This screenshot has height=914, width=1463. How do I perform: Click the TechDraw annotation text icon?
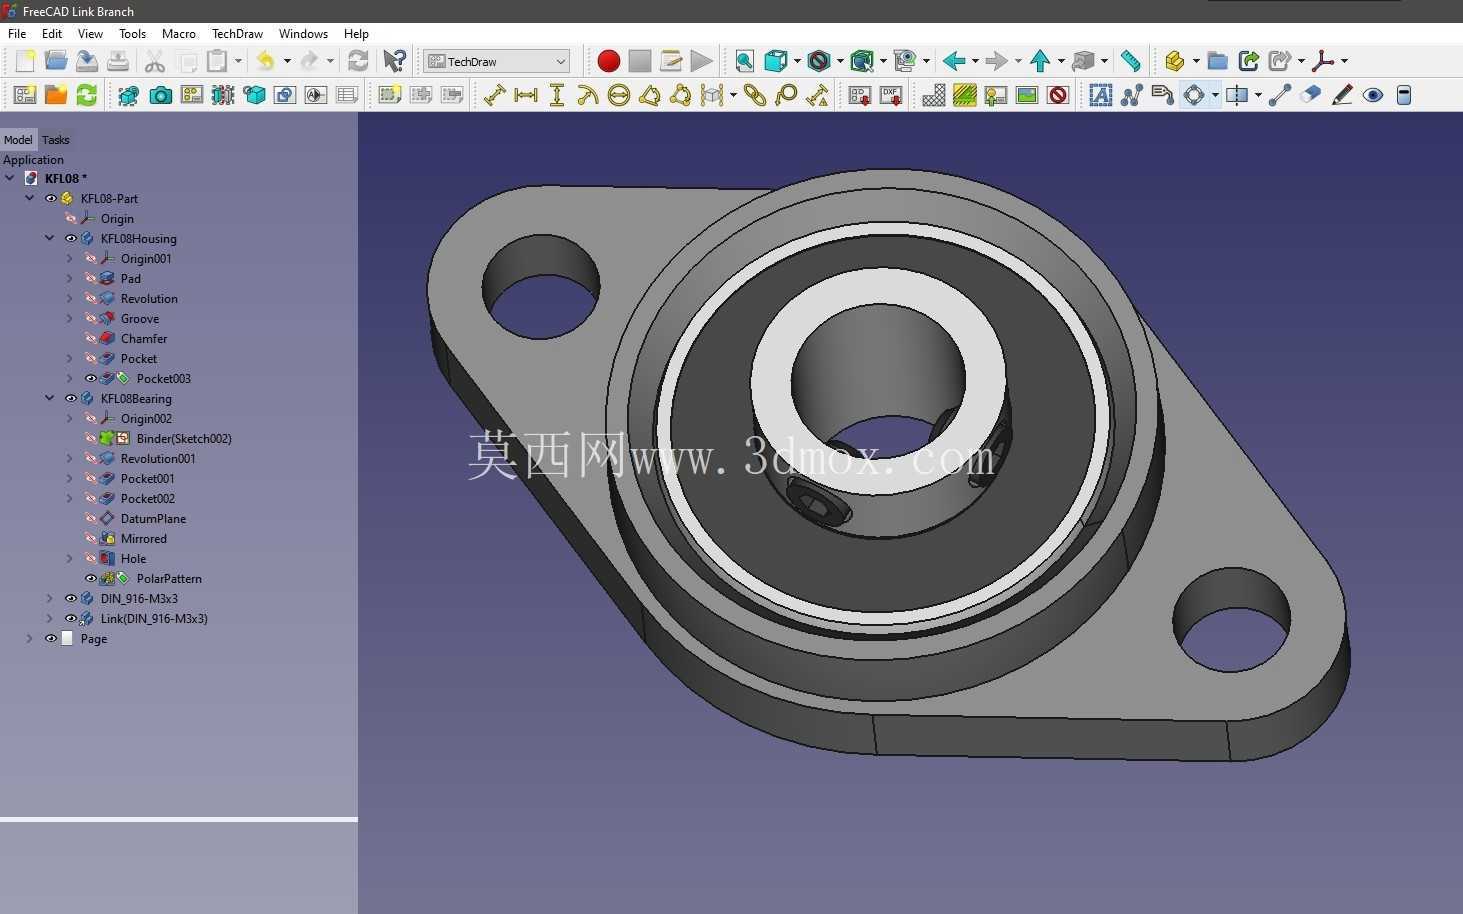1100,95
